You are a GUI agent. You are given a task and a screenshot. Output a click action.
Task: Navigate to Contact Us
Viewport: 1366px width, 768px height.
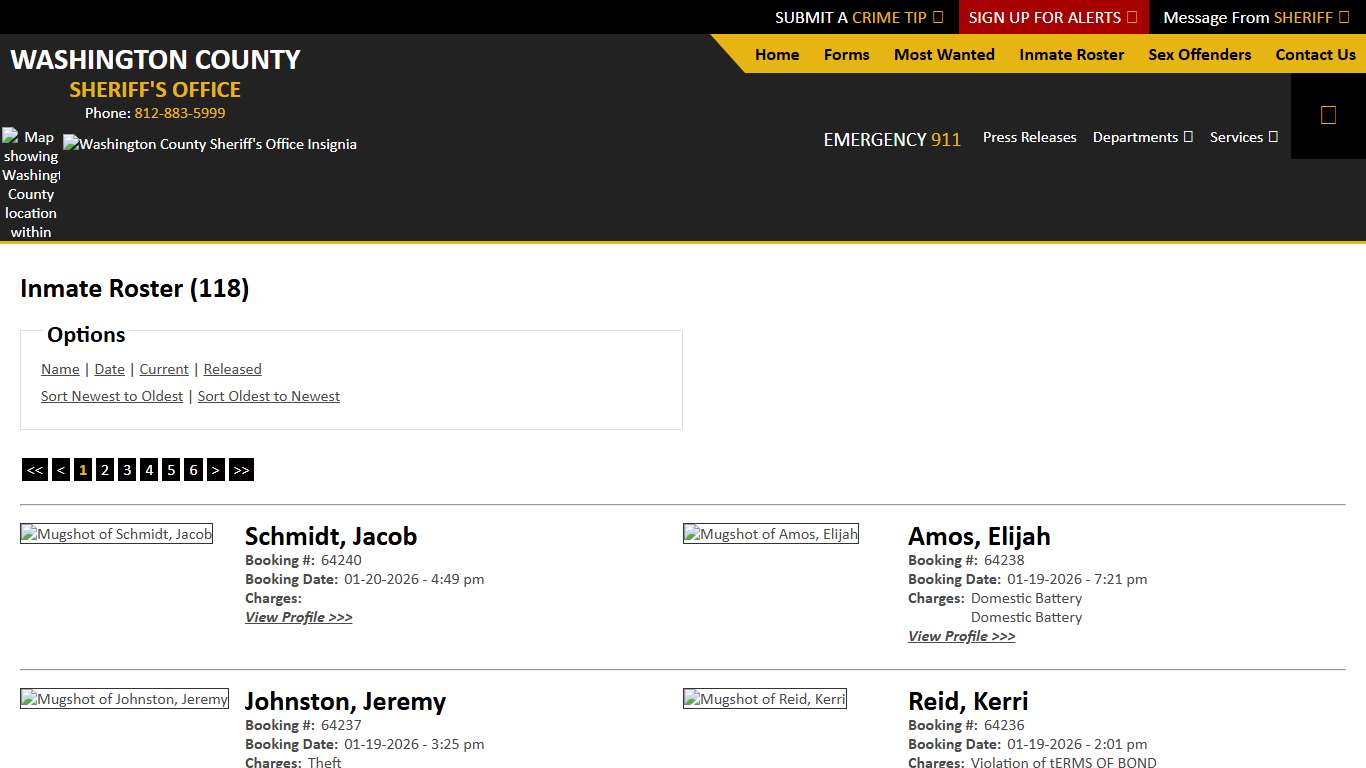pos(1315,55)
